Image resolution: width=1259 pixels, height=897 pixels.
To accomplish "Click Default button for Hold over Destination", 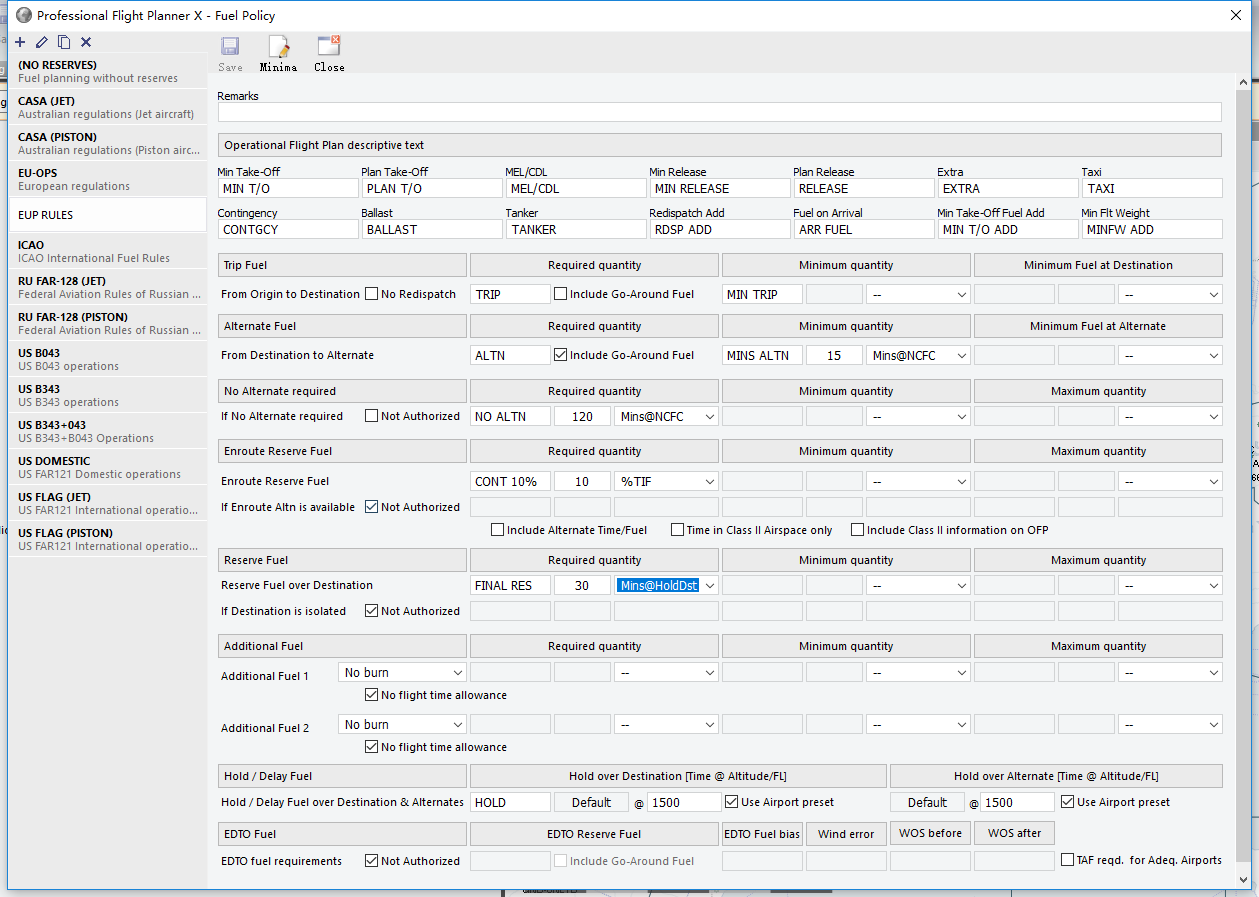I will 591,802.
